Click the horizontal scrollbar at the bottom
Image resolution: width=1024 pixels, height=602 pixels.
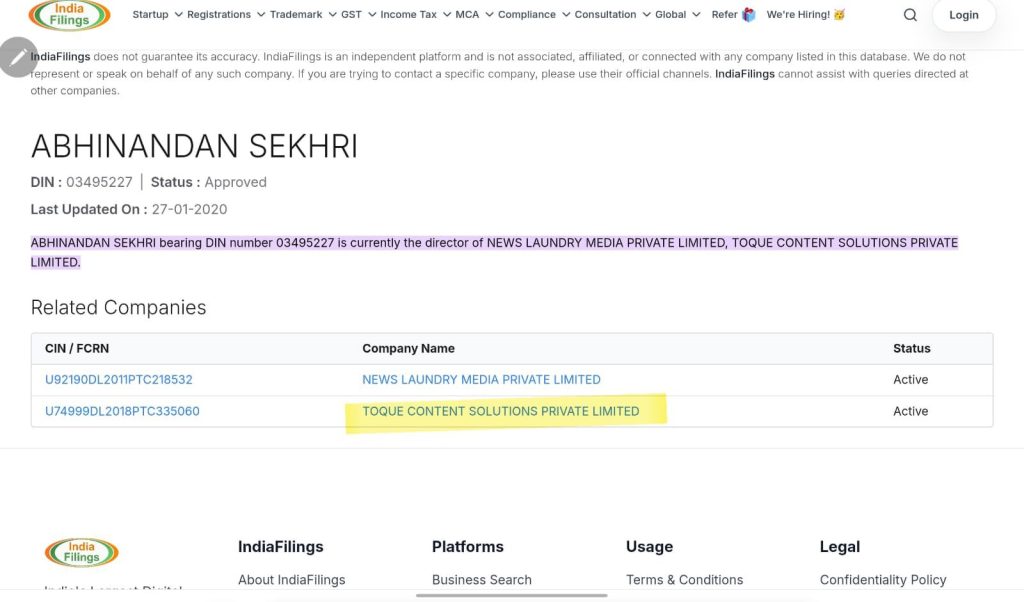(511, 595)
